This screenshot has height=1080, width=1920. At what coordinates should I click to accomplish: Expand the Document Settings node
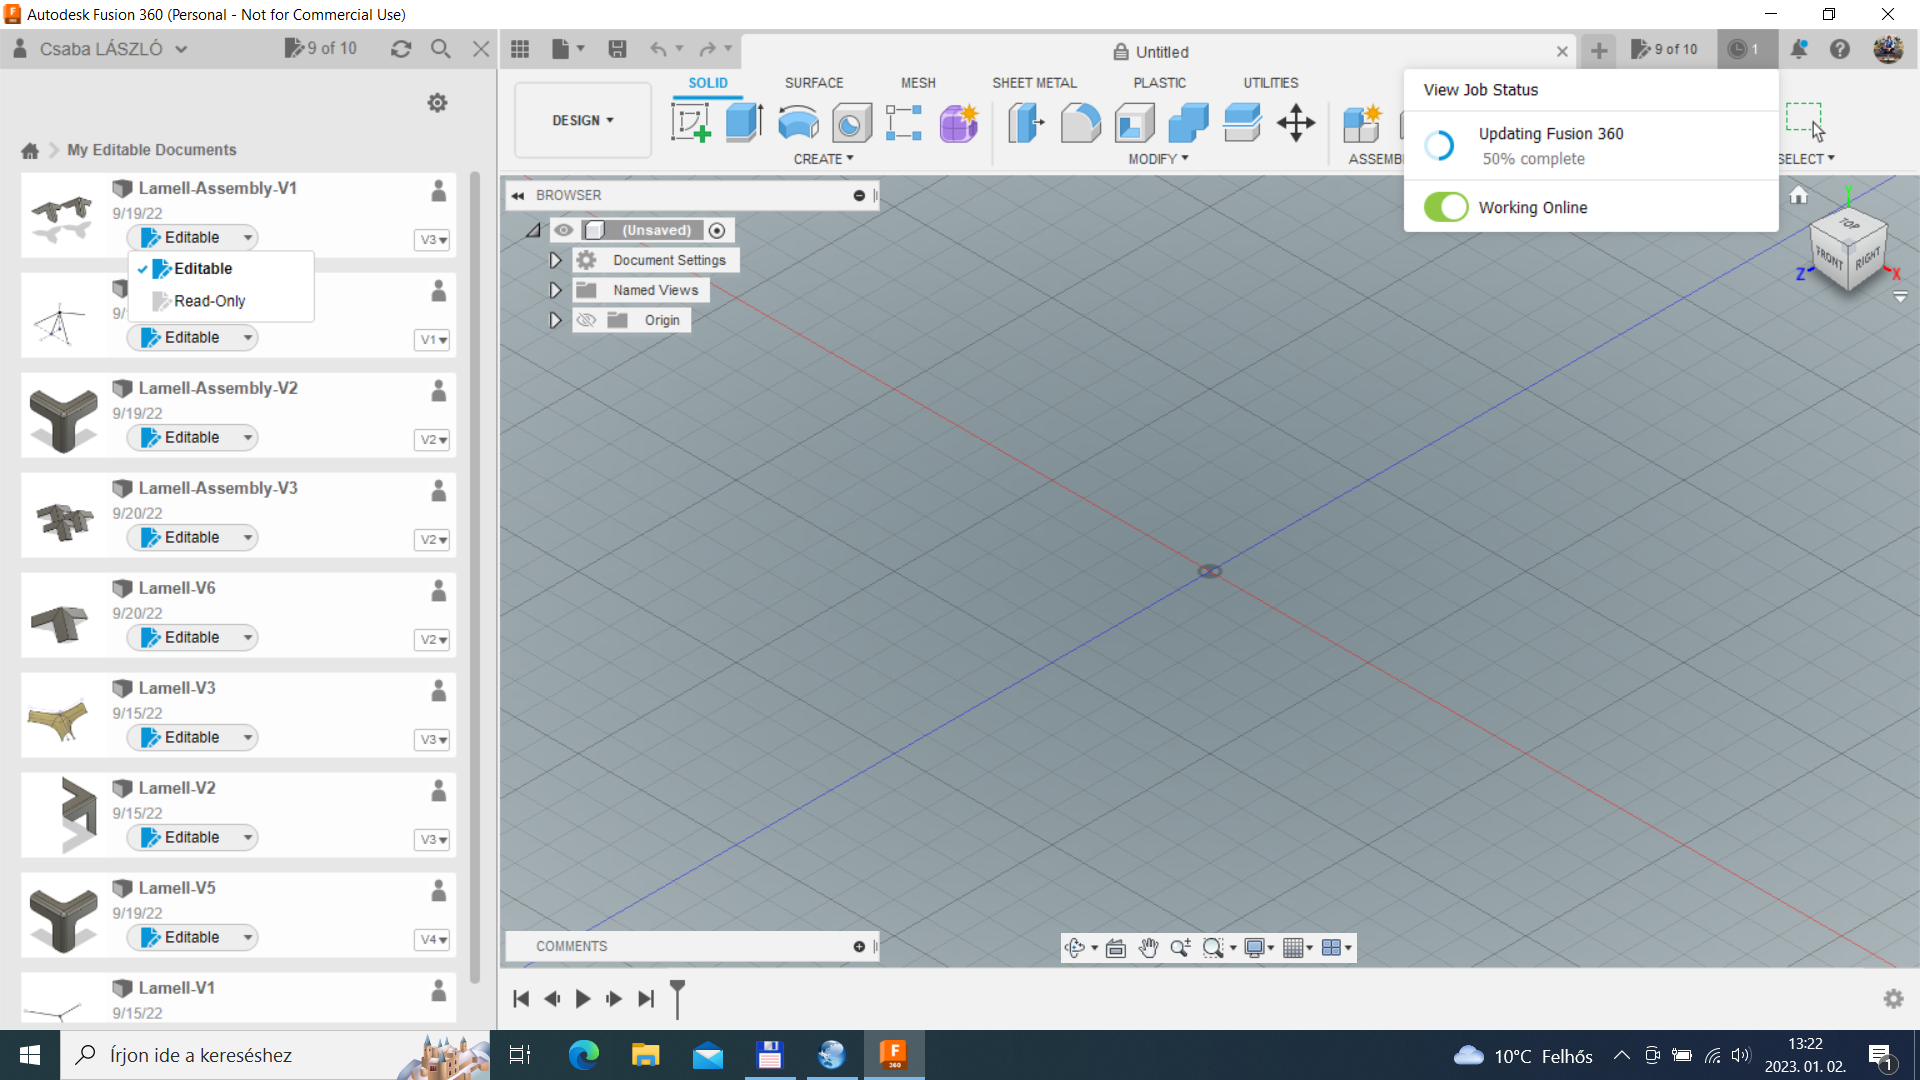click(555, 260)
